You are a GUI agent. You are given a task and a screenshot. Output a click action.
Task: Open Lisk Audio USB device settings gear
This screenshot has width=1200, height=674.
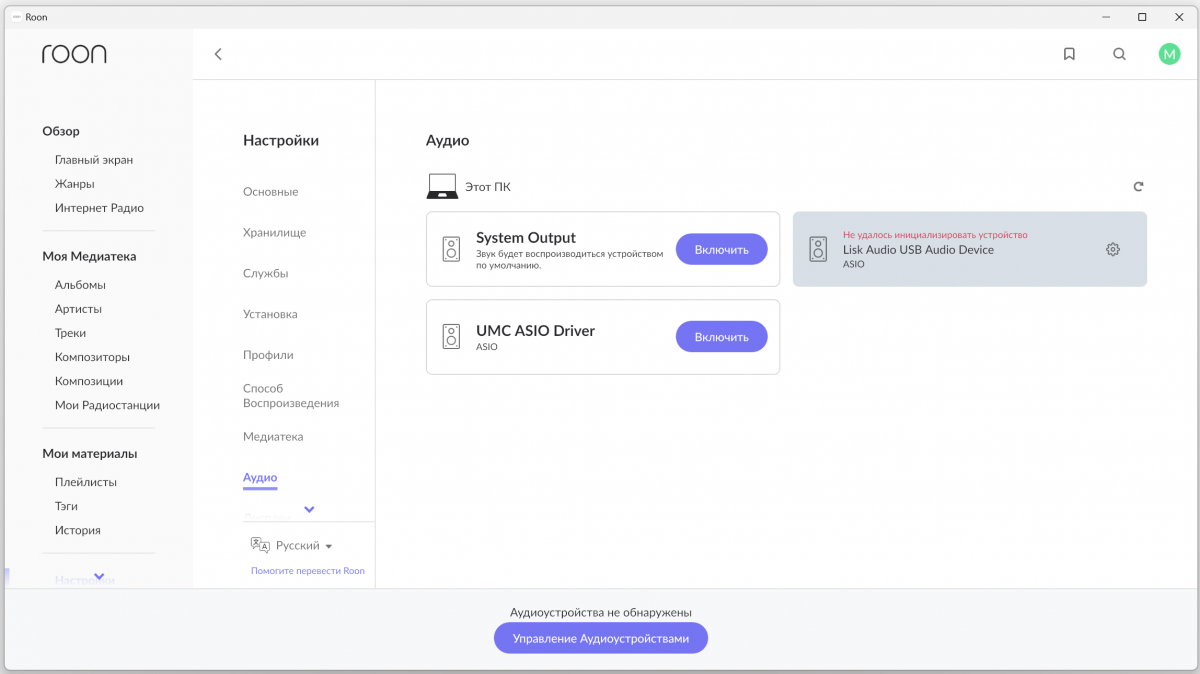point(1113,249)
